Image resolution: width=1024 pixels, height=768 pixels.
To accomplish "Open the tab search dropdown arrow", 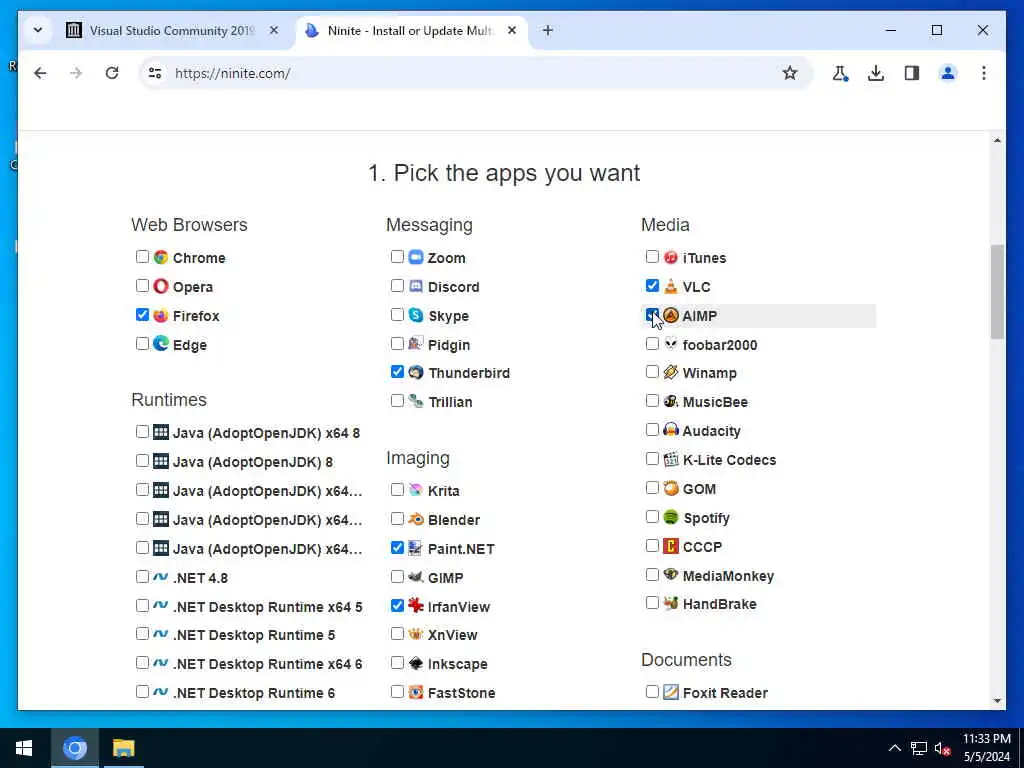I will pos(38,30).
